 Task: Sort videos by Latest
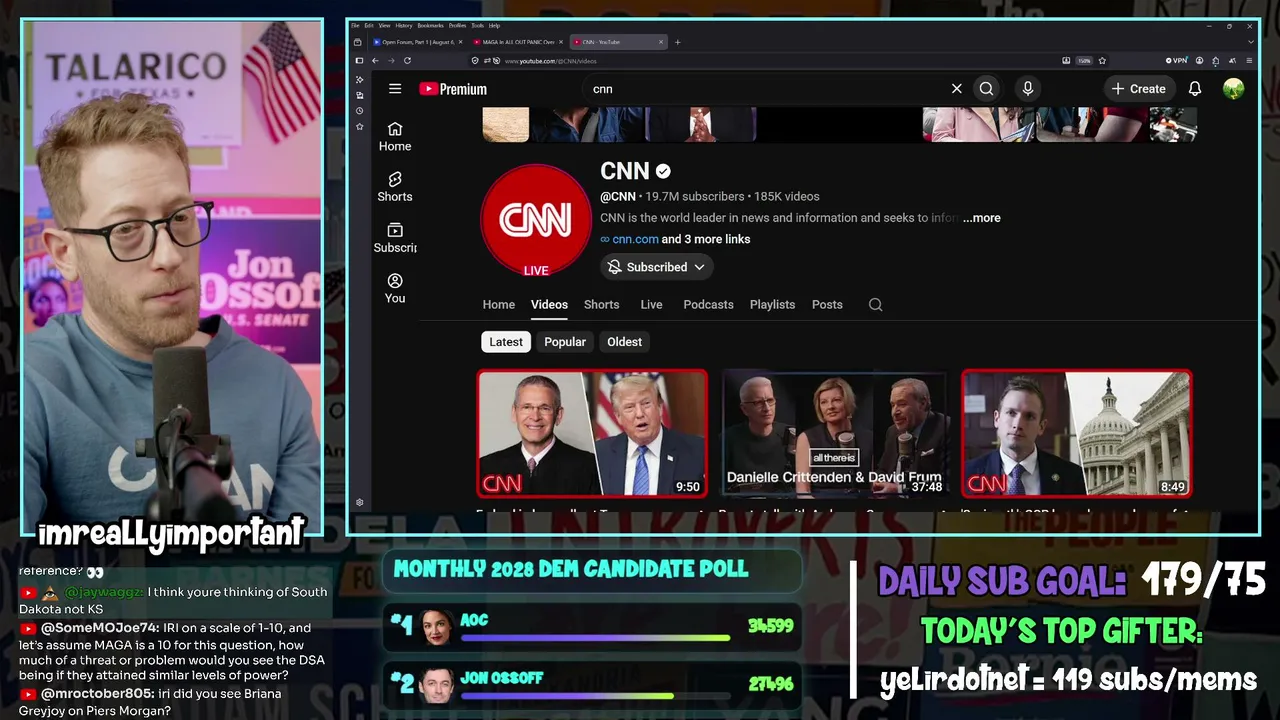point(506,342)
